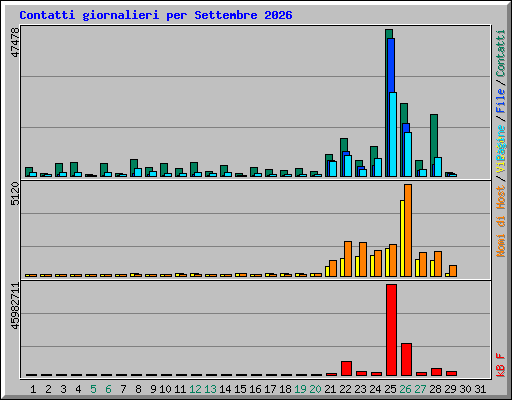Click the green weekend day label 26

[x=405, y=389]
